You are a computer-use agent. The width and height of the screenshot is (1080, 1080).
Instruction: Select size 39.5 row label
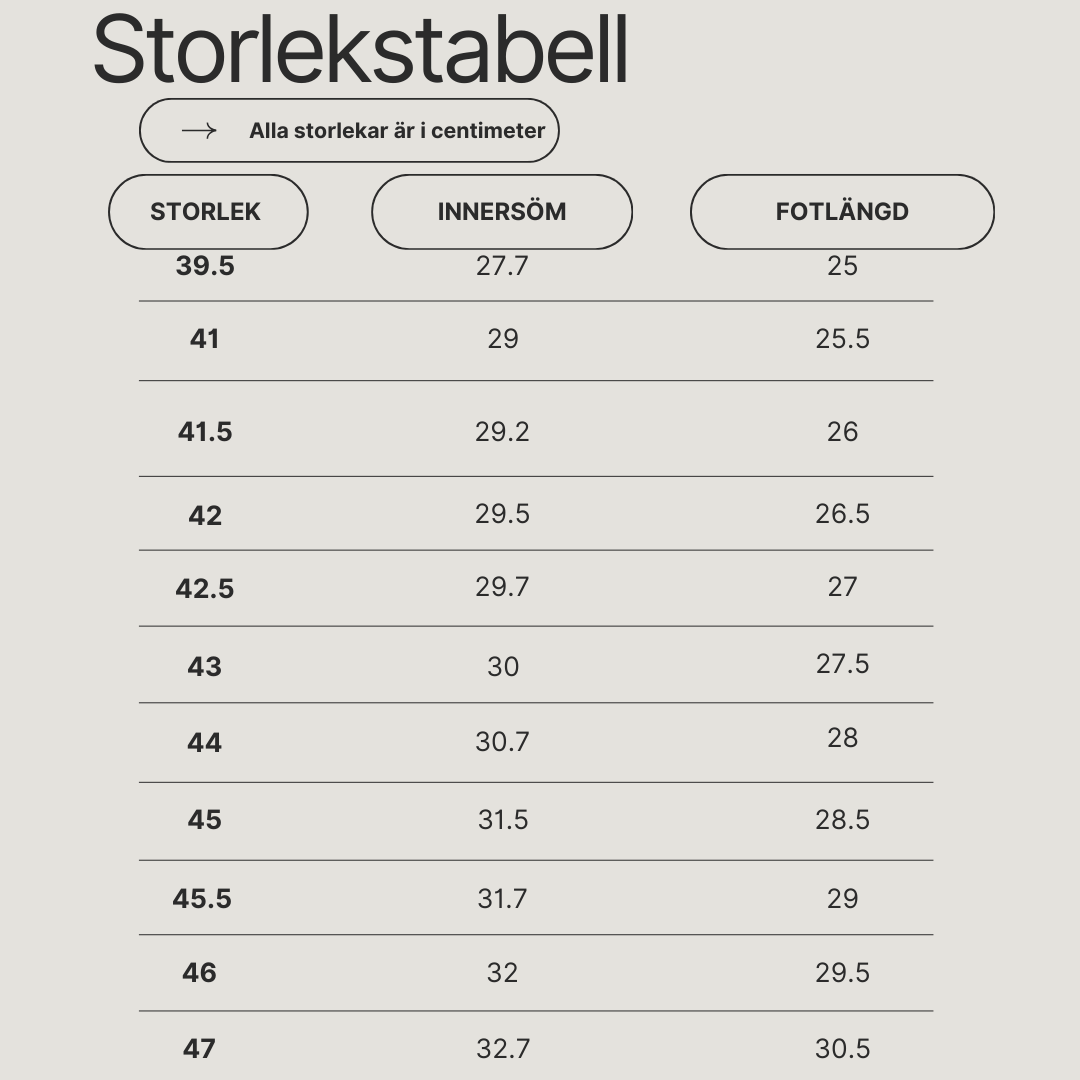[x=205, y=266]
